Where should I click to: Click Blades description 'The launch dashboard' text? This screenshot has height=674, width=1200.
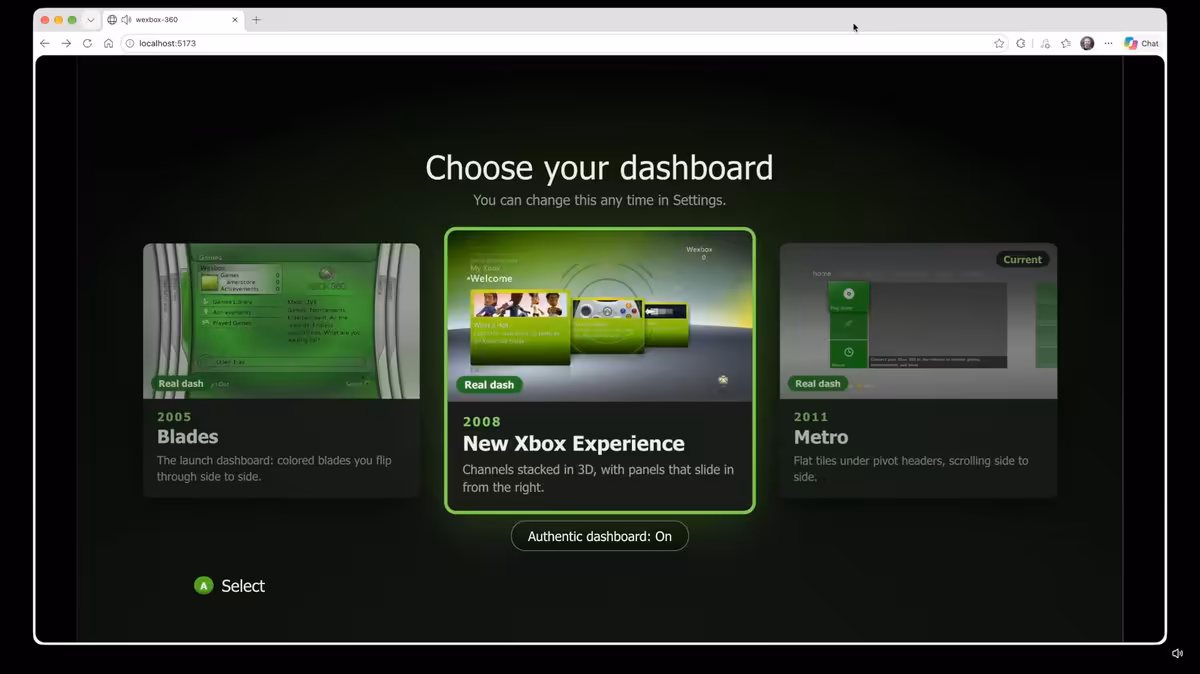click(x=274, y=469)
